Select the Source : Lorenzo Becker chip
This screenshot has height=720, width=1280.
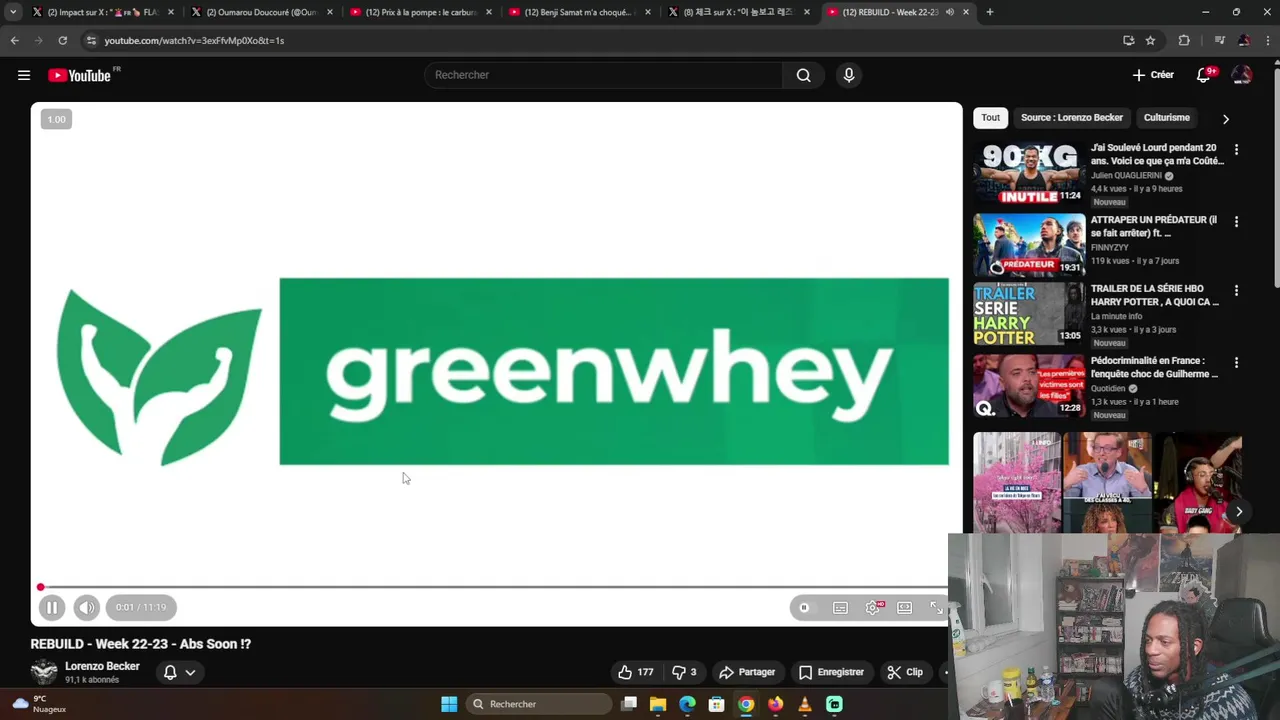tap(1071, 118)
